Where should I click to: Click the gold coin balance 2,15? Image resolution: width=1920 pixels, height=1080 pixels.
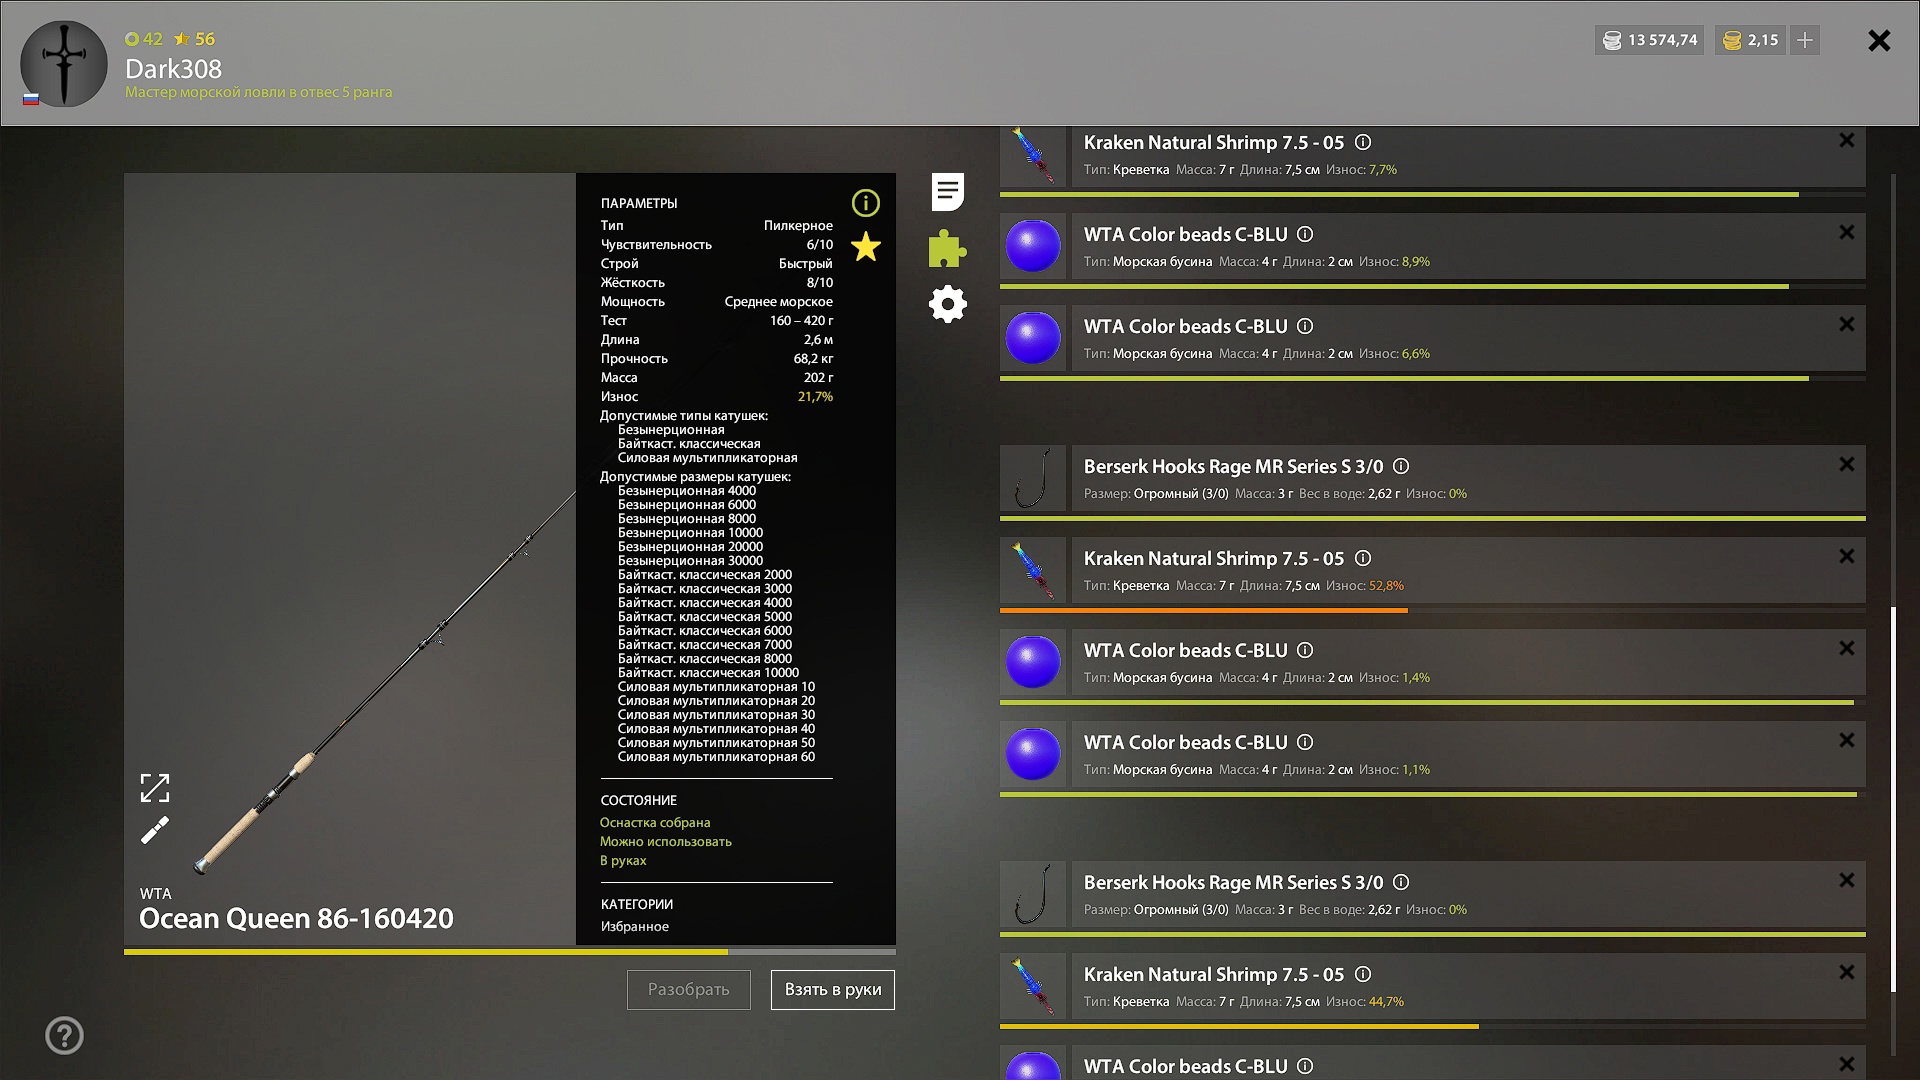tap(1750, 40)
